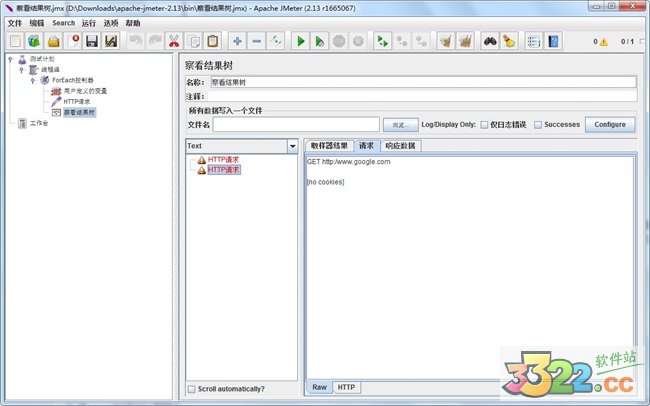Open the 选项 menu
The image size is (650, 406).
pyautogui.click(x=111, y=23)
